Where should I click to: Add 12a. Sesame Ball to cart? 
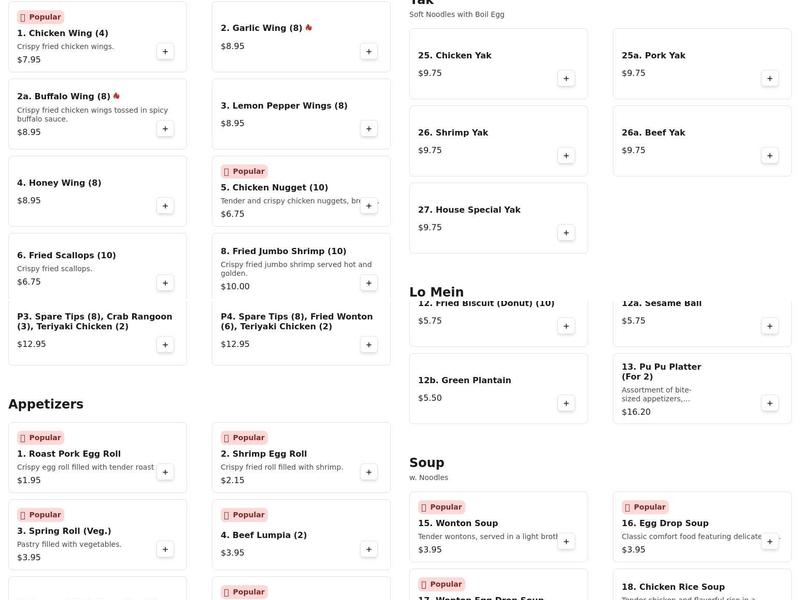[x=769, y=327]
